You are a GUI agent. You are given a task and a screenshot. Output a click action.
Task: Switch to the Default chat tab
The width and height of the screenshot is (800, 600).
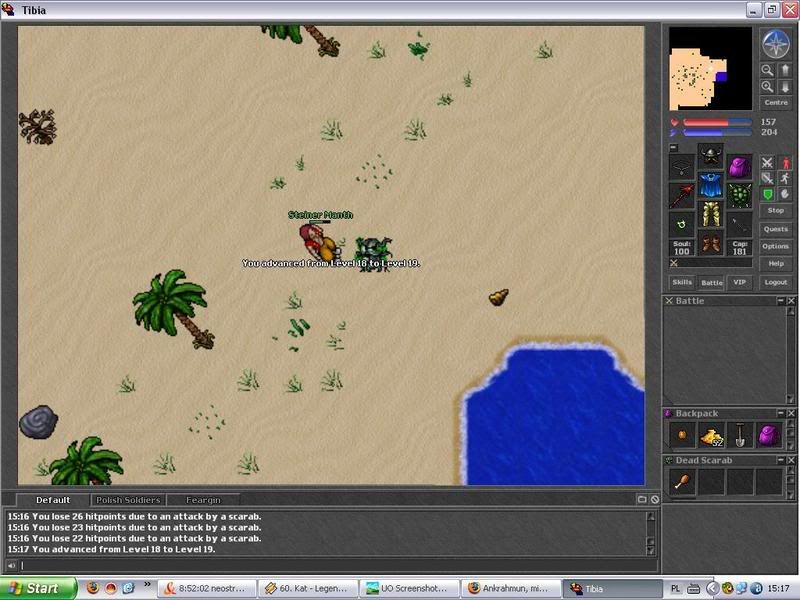tap(53, 500)
